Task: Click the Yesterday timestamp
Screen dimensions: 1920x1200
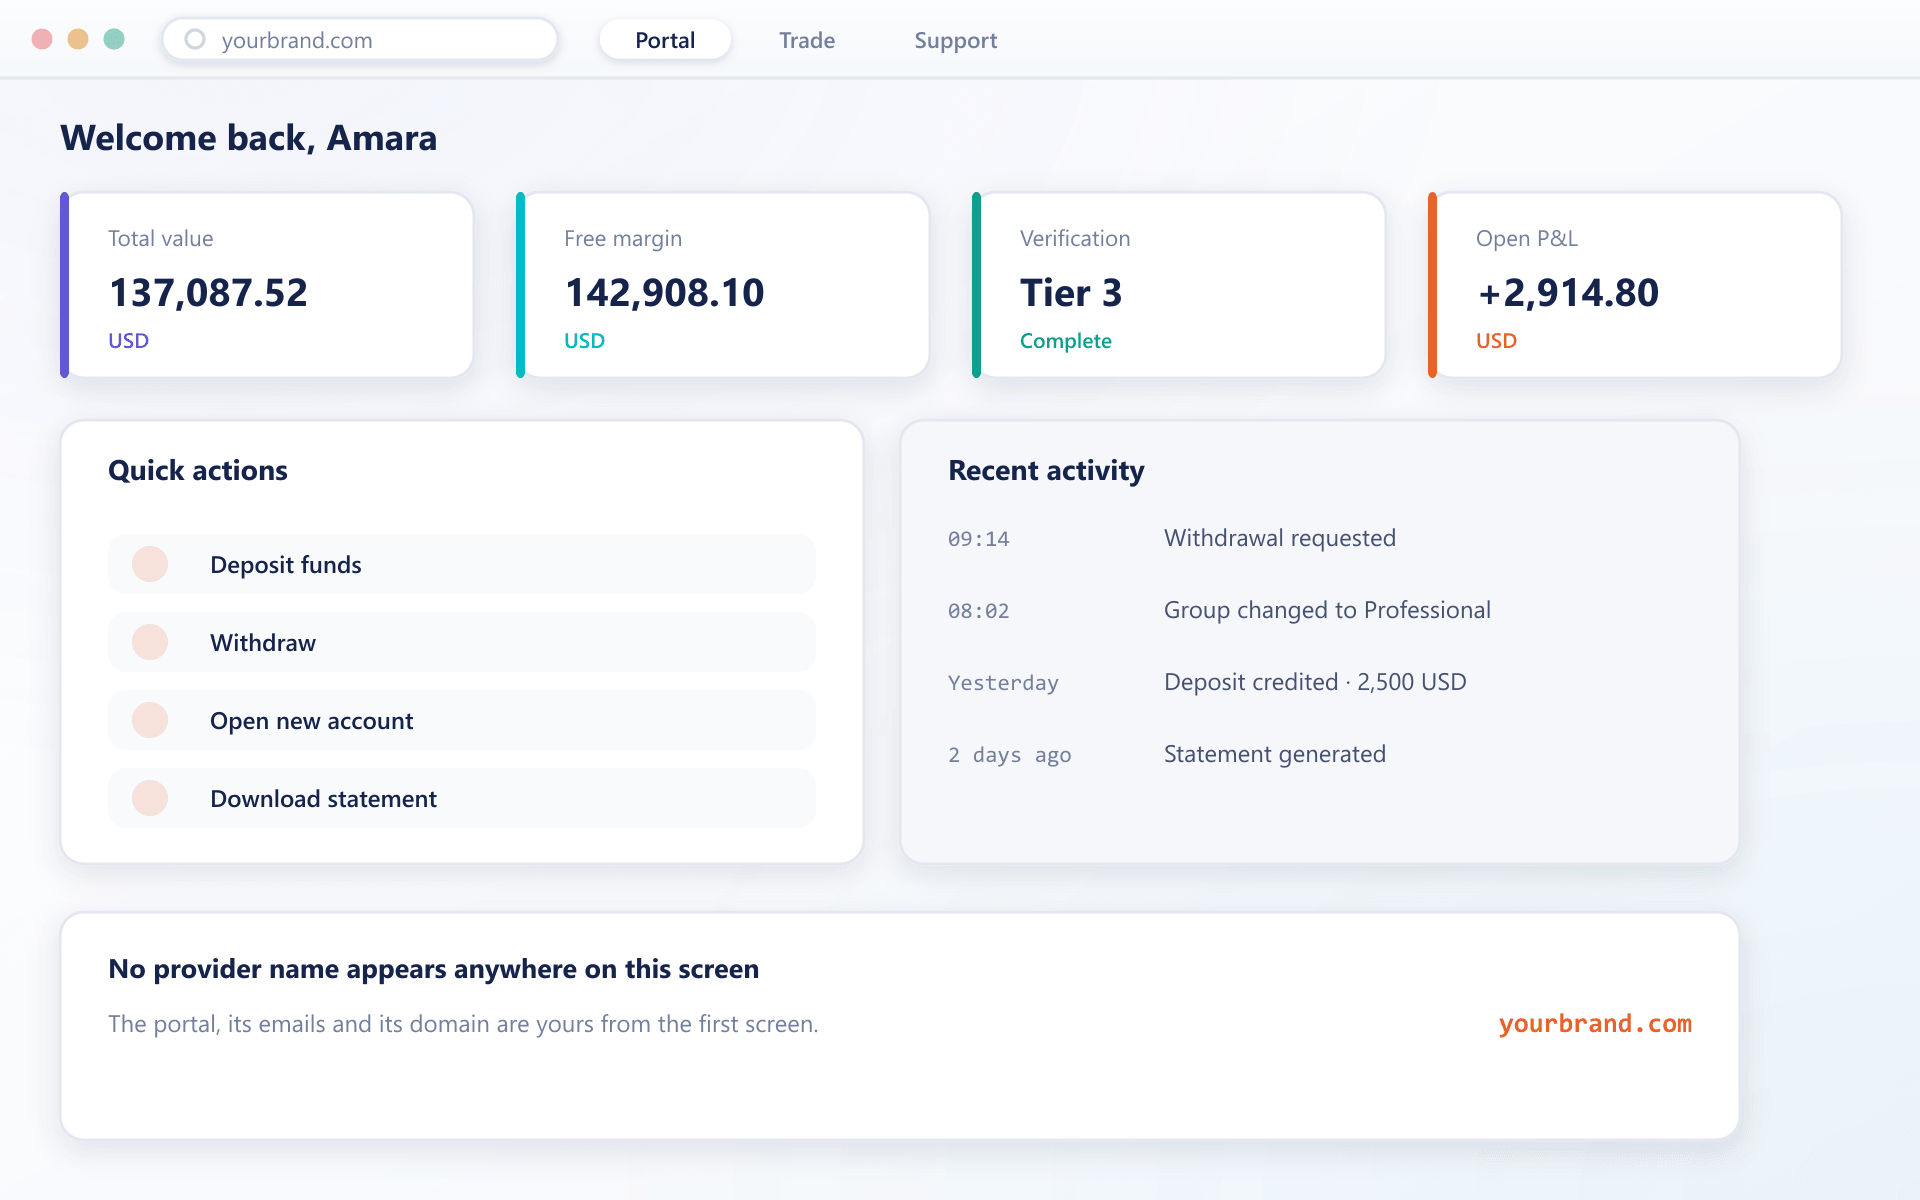Action: [x=1003, y=683]
